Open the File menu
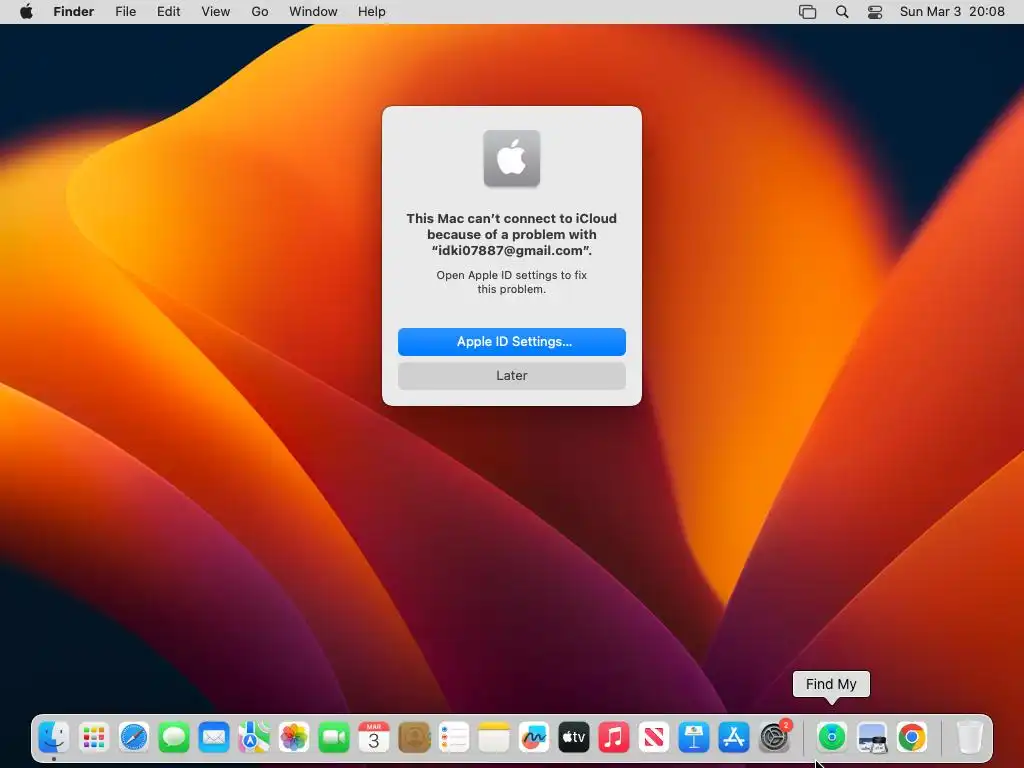 pyautogui.click(x=125, y=12)
